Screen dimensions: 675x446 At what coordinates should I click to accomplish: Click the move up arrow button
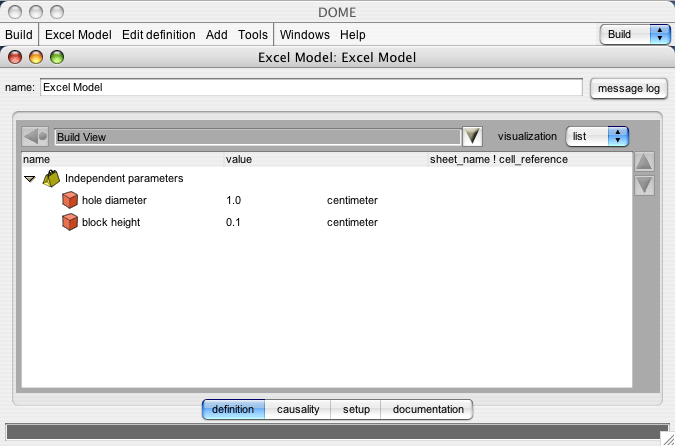[644, 162]
